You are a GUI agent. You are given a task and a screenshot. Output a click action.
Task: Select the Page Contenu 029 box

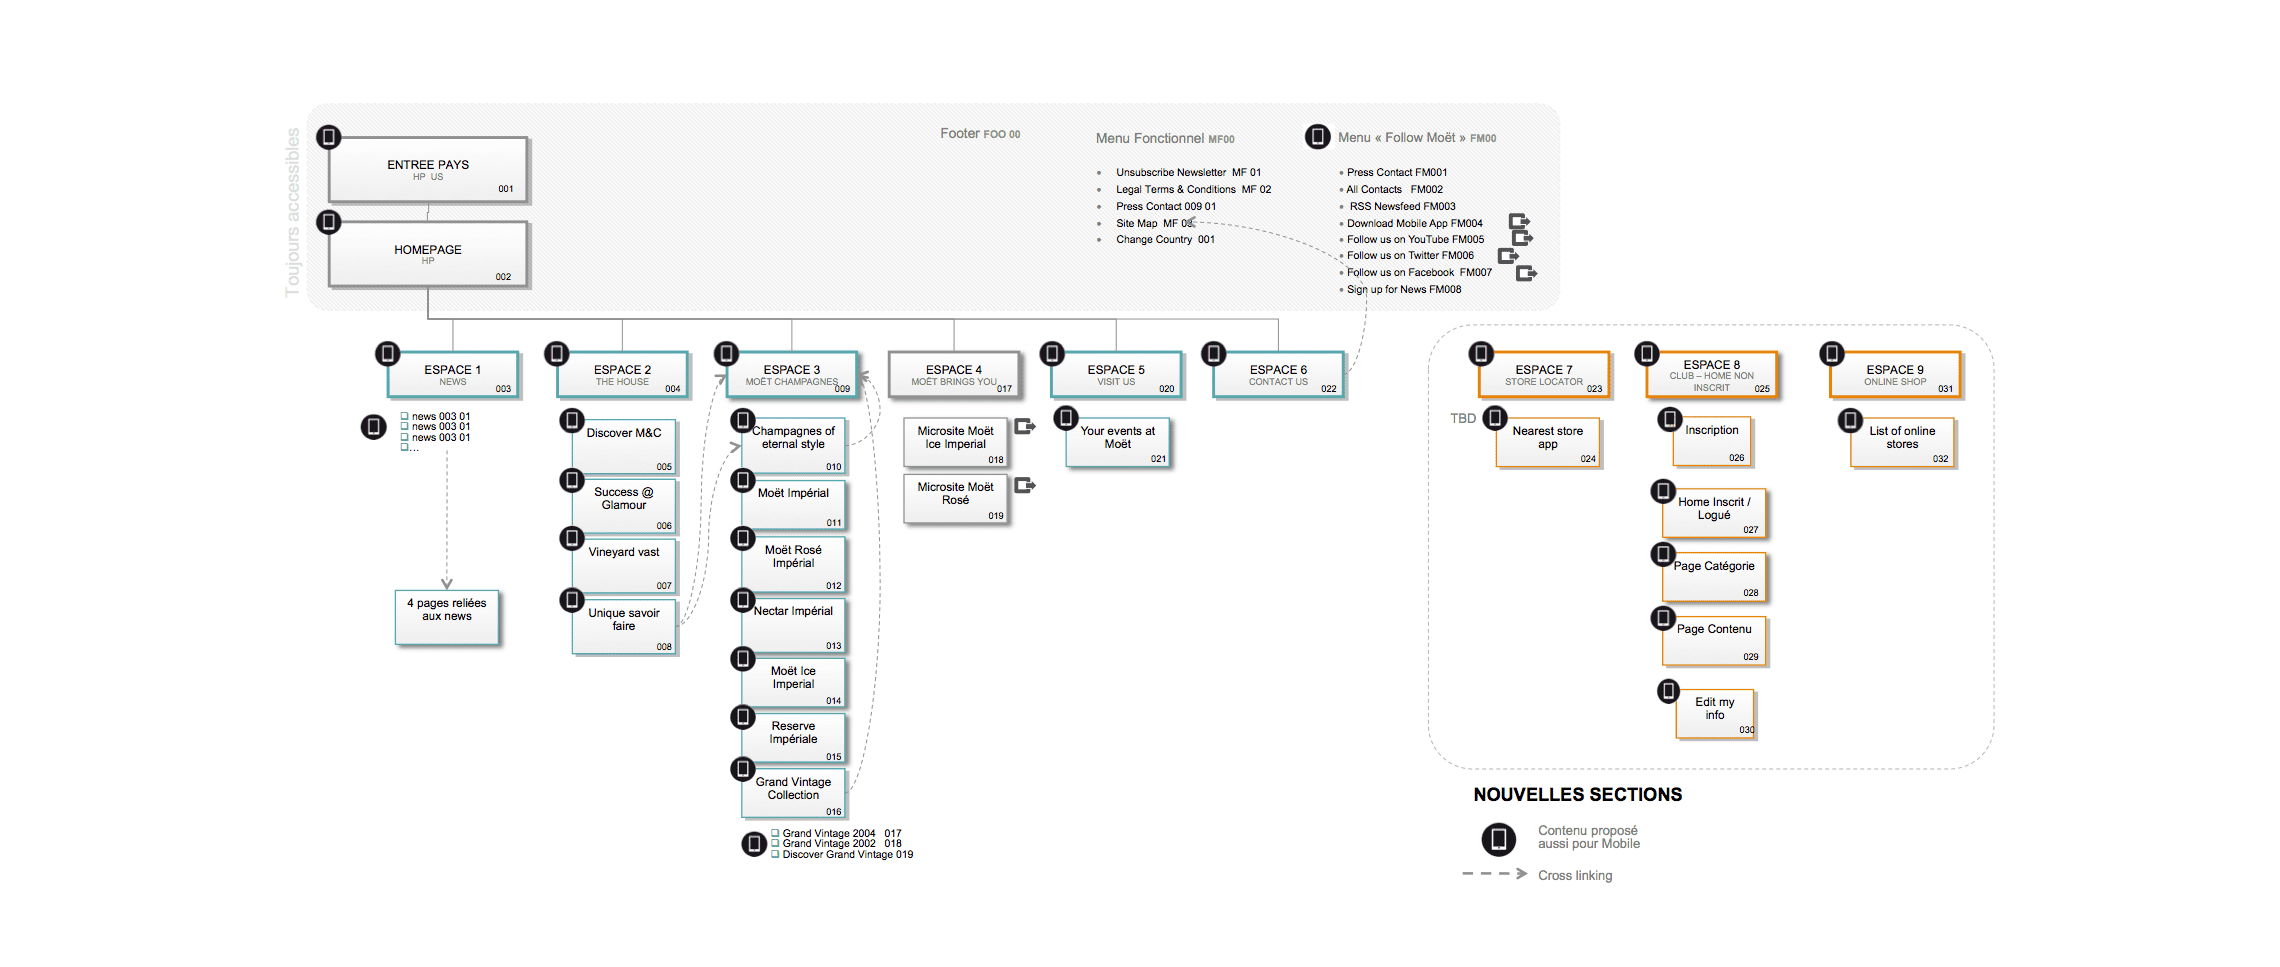click(1714, 641)
